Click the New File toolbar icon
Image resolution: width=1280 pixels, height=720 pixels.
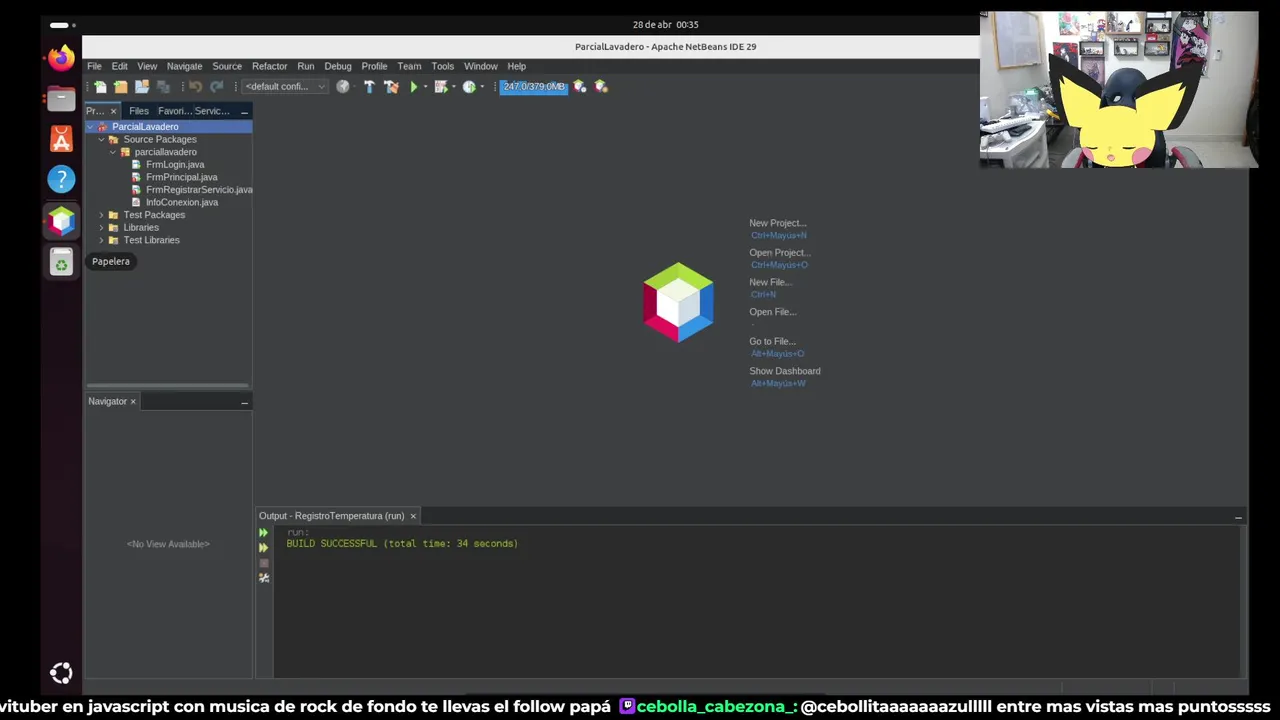(100, 87)
